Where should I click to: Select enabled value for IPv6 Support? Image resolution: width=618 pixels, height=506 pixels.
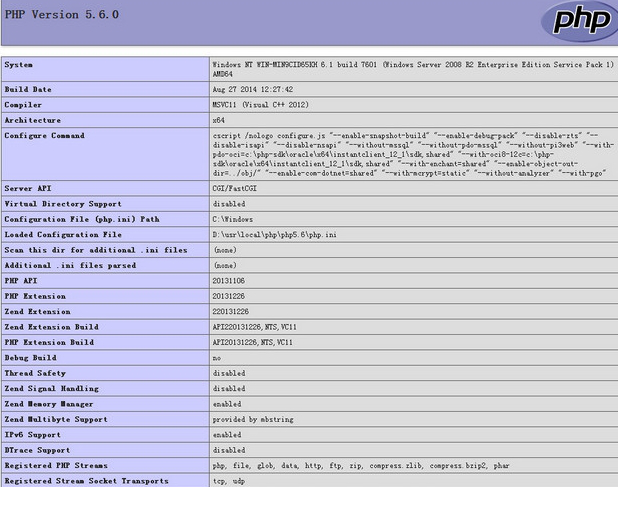coord(227,435)
